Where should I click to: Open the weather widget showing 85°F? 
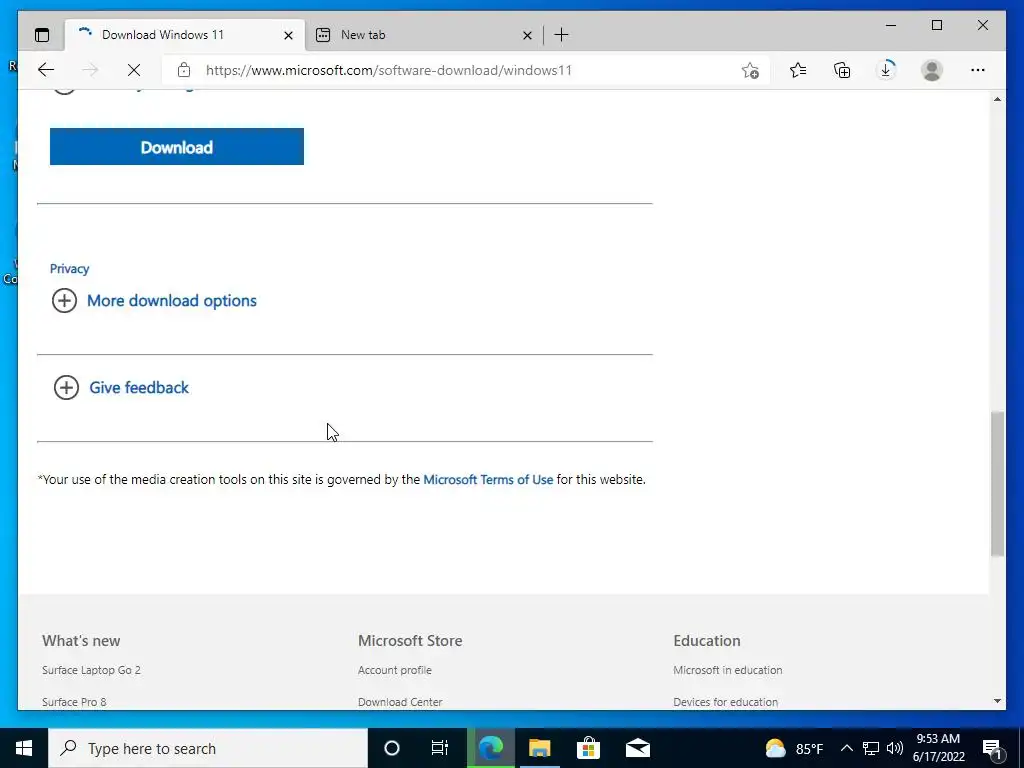[x=793, y=748]
